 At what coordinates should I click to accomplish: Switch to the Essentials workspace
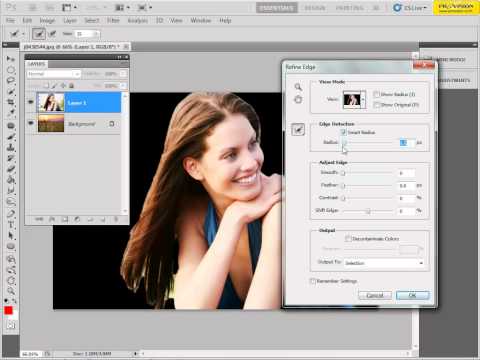pyautogui.click(x=277, y=7)
